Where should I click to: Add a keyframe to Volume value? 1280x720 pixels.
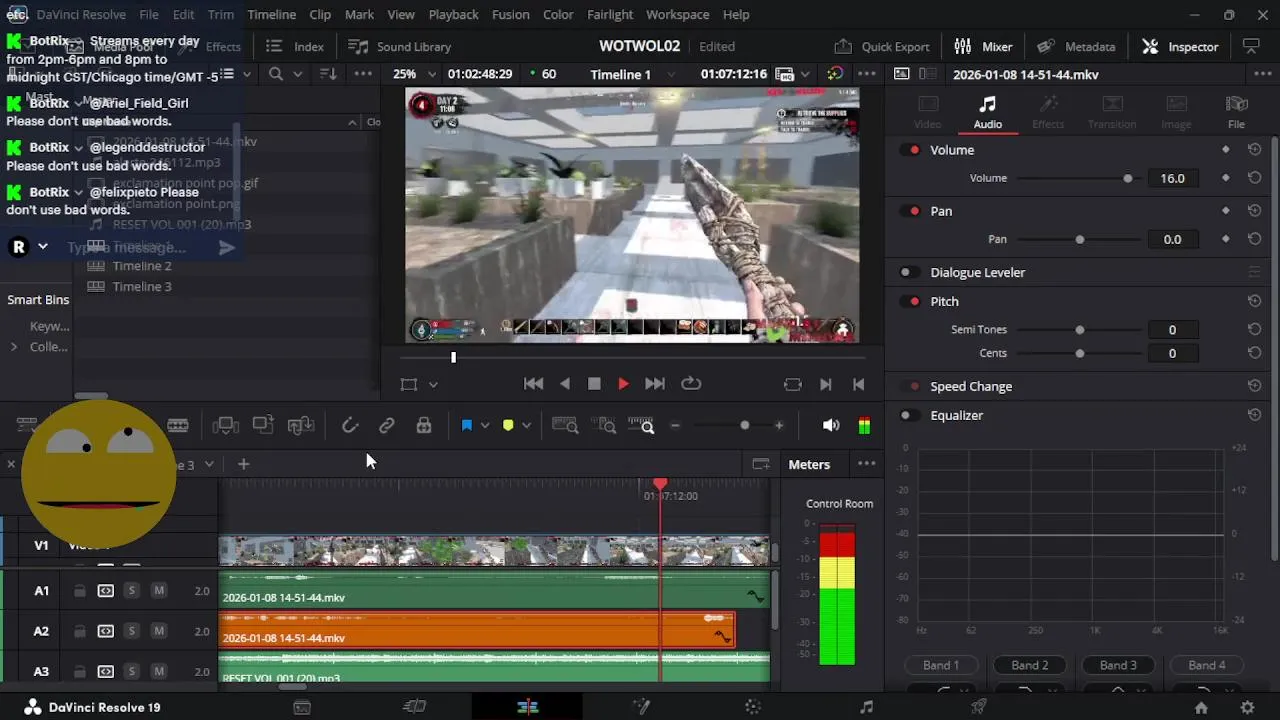pos(1226,178)
